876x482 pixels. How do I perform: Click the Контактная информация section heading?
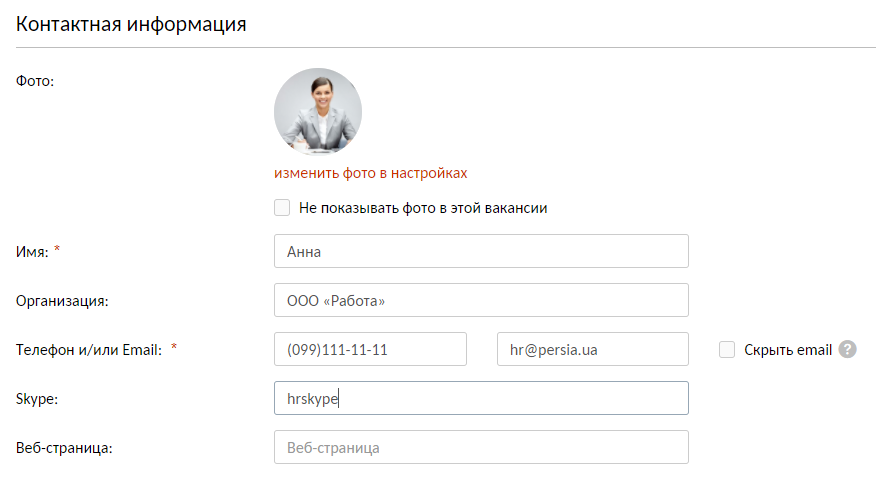pos(131,24)
